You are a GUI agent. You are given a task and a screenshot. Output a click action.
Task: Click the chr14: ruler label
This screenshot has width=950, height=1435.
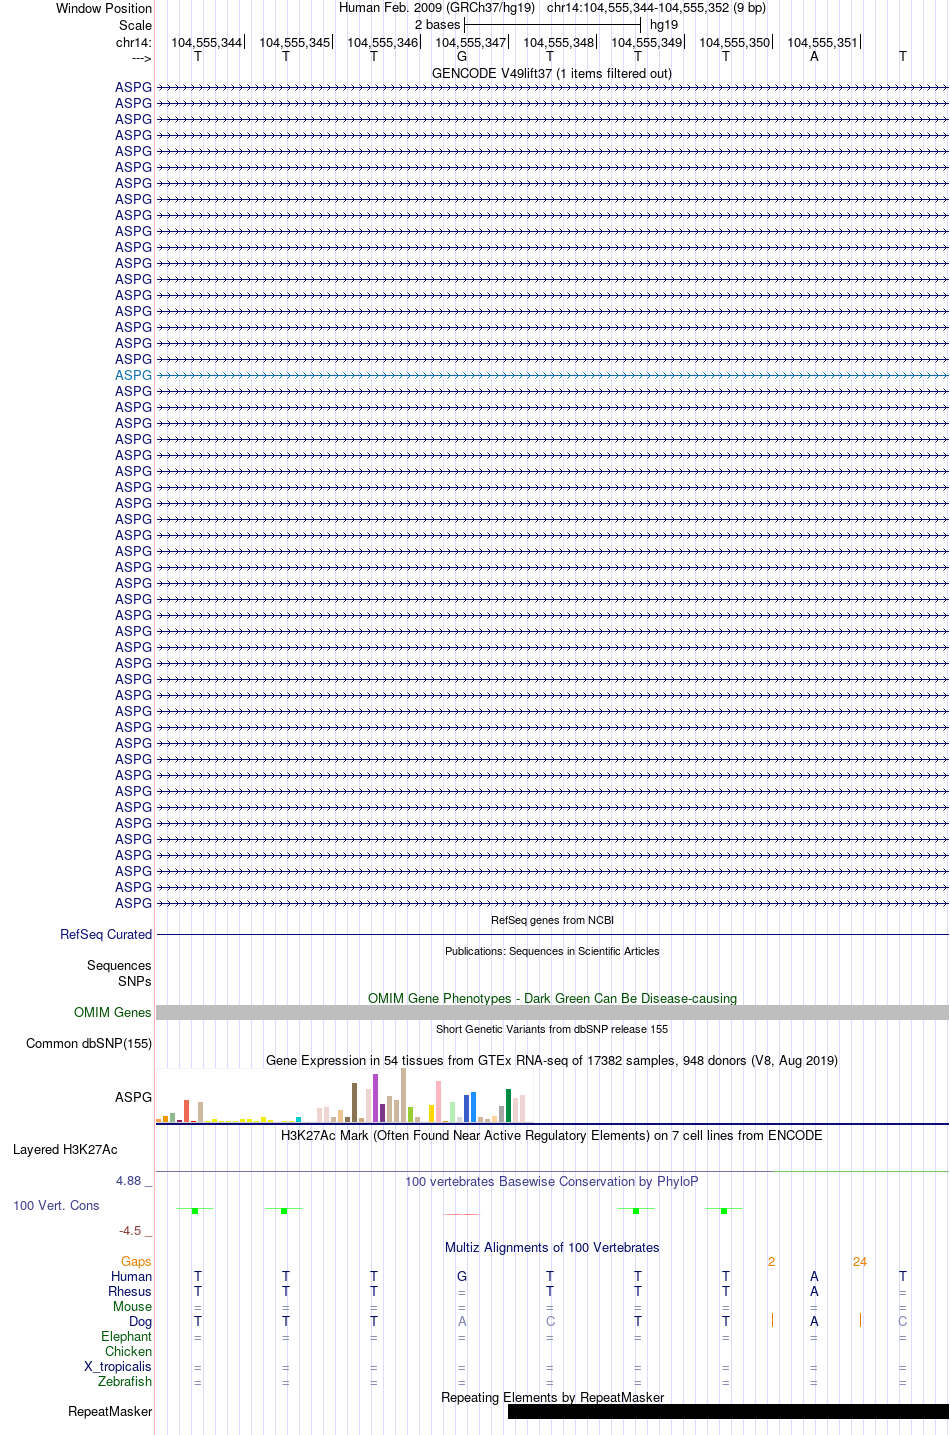click(x=134, y=42)
